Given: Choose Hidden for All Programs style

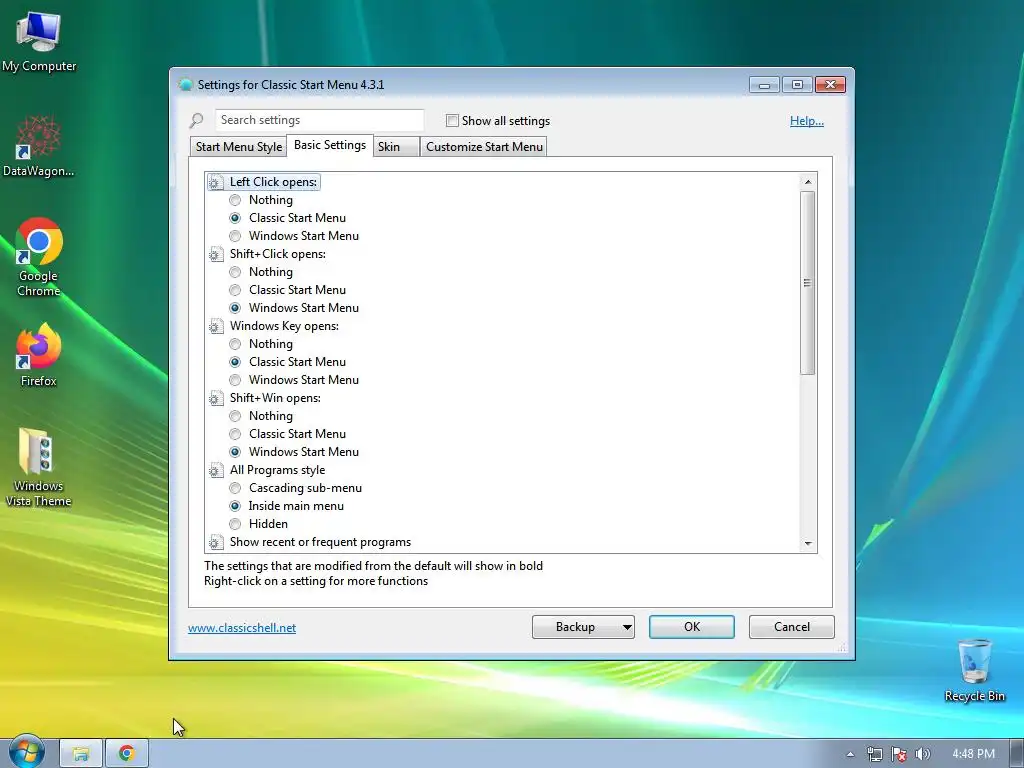Looking at the screenshot, I should [x=235, y=524].
